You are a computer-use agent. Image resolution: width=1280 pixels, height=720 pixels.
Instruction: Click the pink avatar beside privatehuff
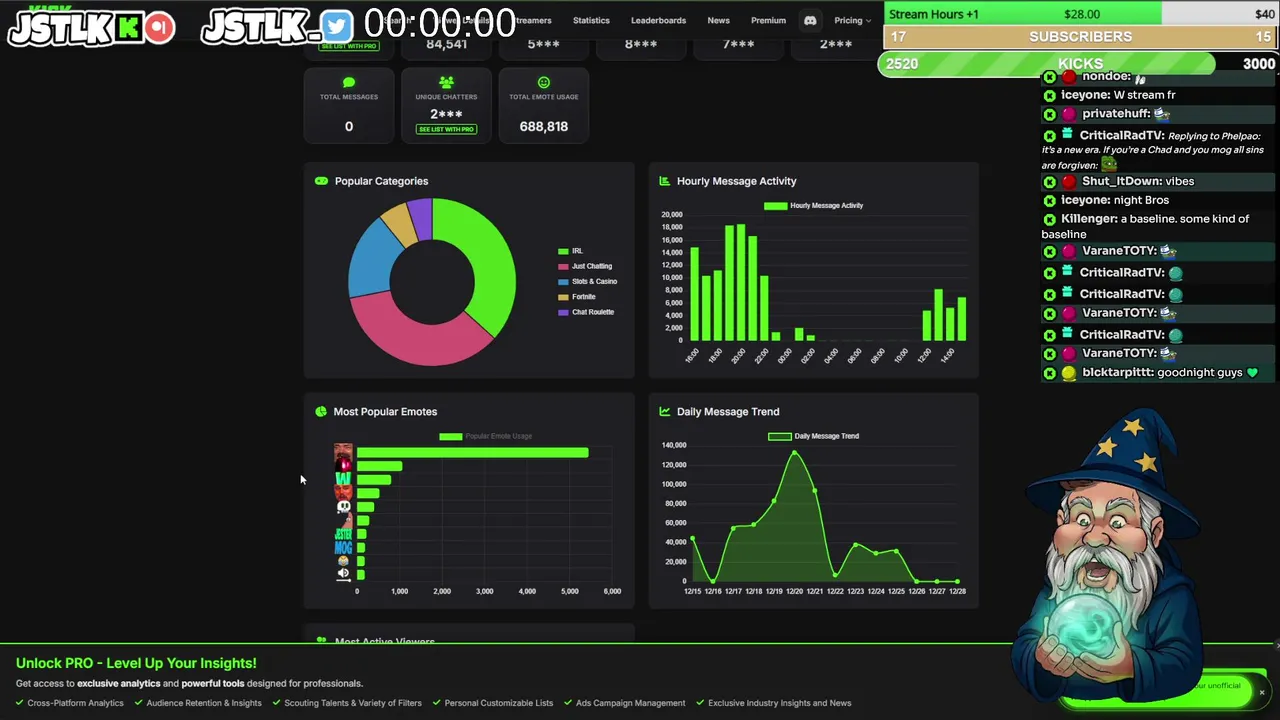tap(1068, 114)
